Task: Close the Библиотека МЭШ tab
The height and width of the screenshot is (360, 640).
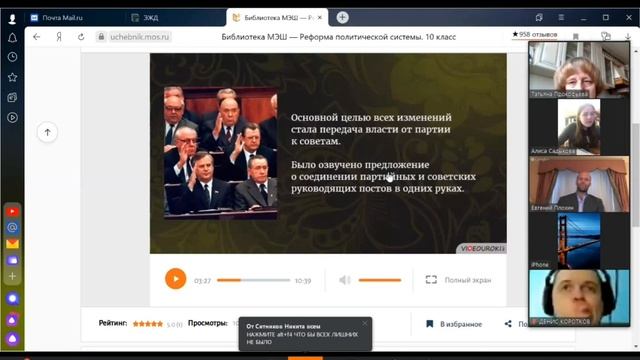Action: point(320,18)
